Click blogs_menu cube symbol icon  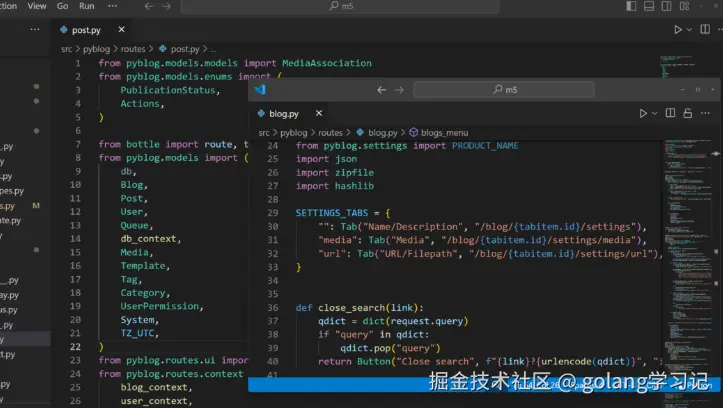pyautogui.click(x=414, y=133)
